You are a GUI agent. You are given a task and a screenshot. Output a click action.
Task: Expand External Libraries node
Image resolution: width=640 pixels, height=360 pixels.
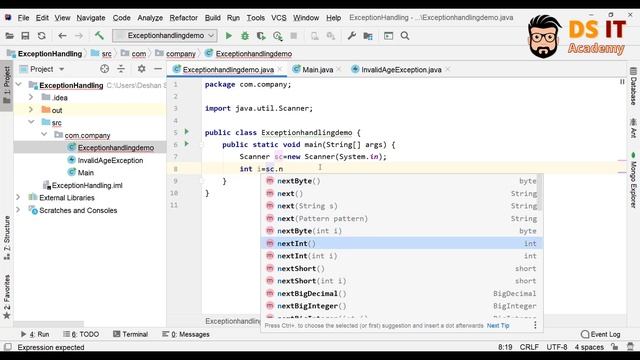click(18, 197)
